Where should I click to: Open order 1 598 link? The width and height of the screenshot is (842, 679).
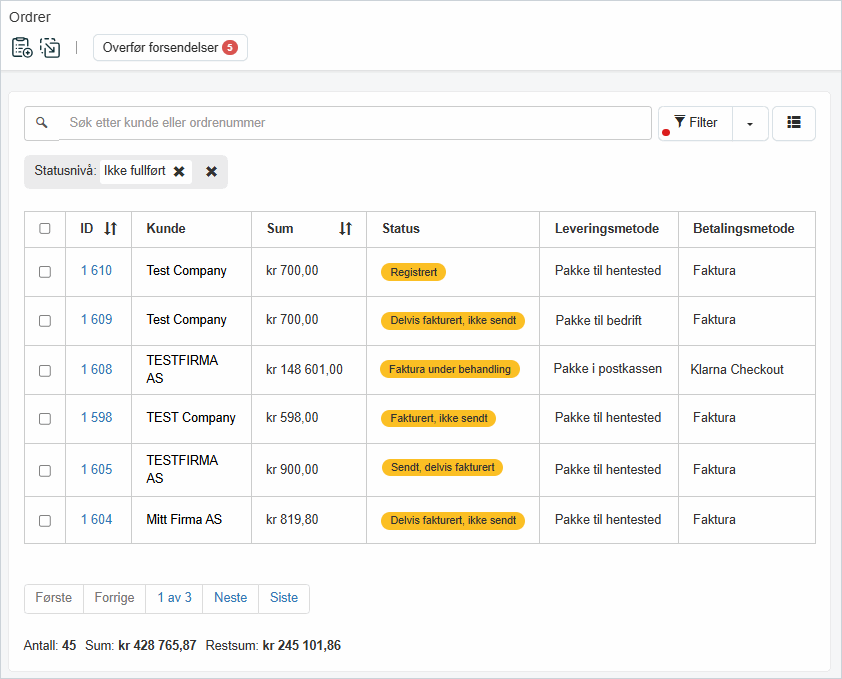pos(96,418)
